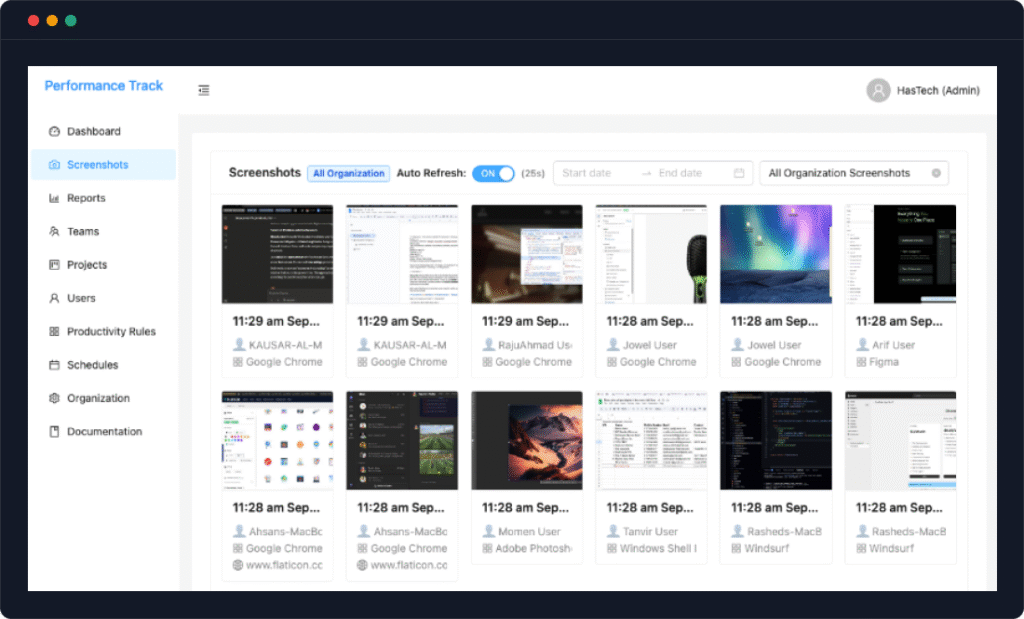This screenshot has height=619, width=1024.
Task: Go to the Users page
Action: point(81,298)
